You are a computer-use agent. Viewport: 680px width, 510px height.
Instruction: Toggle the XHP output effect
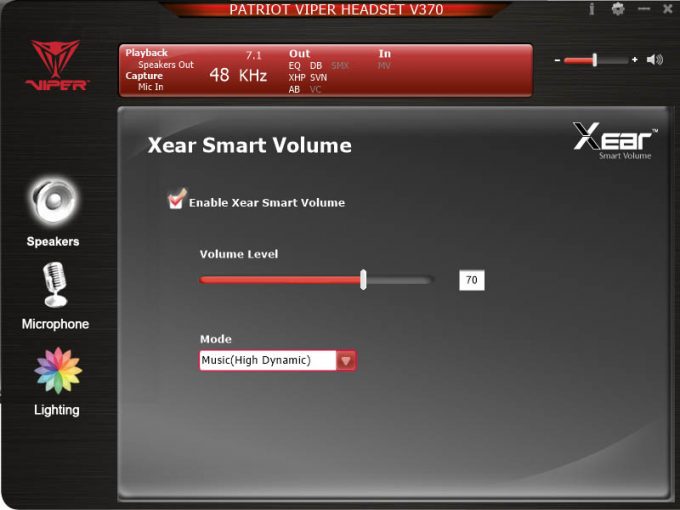tap(297, 78)
